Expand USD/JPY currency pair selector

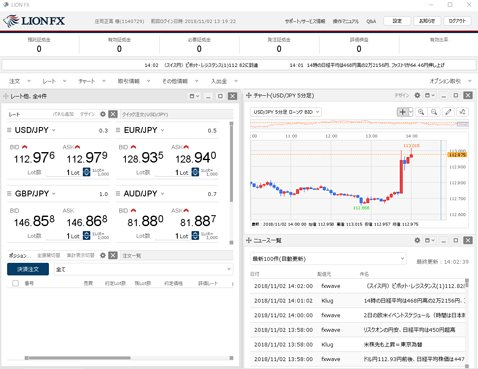54,130
